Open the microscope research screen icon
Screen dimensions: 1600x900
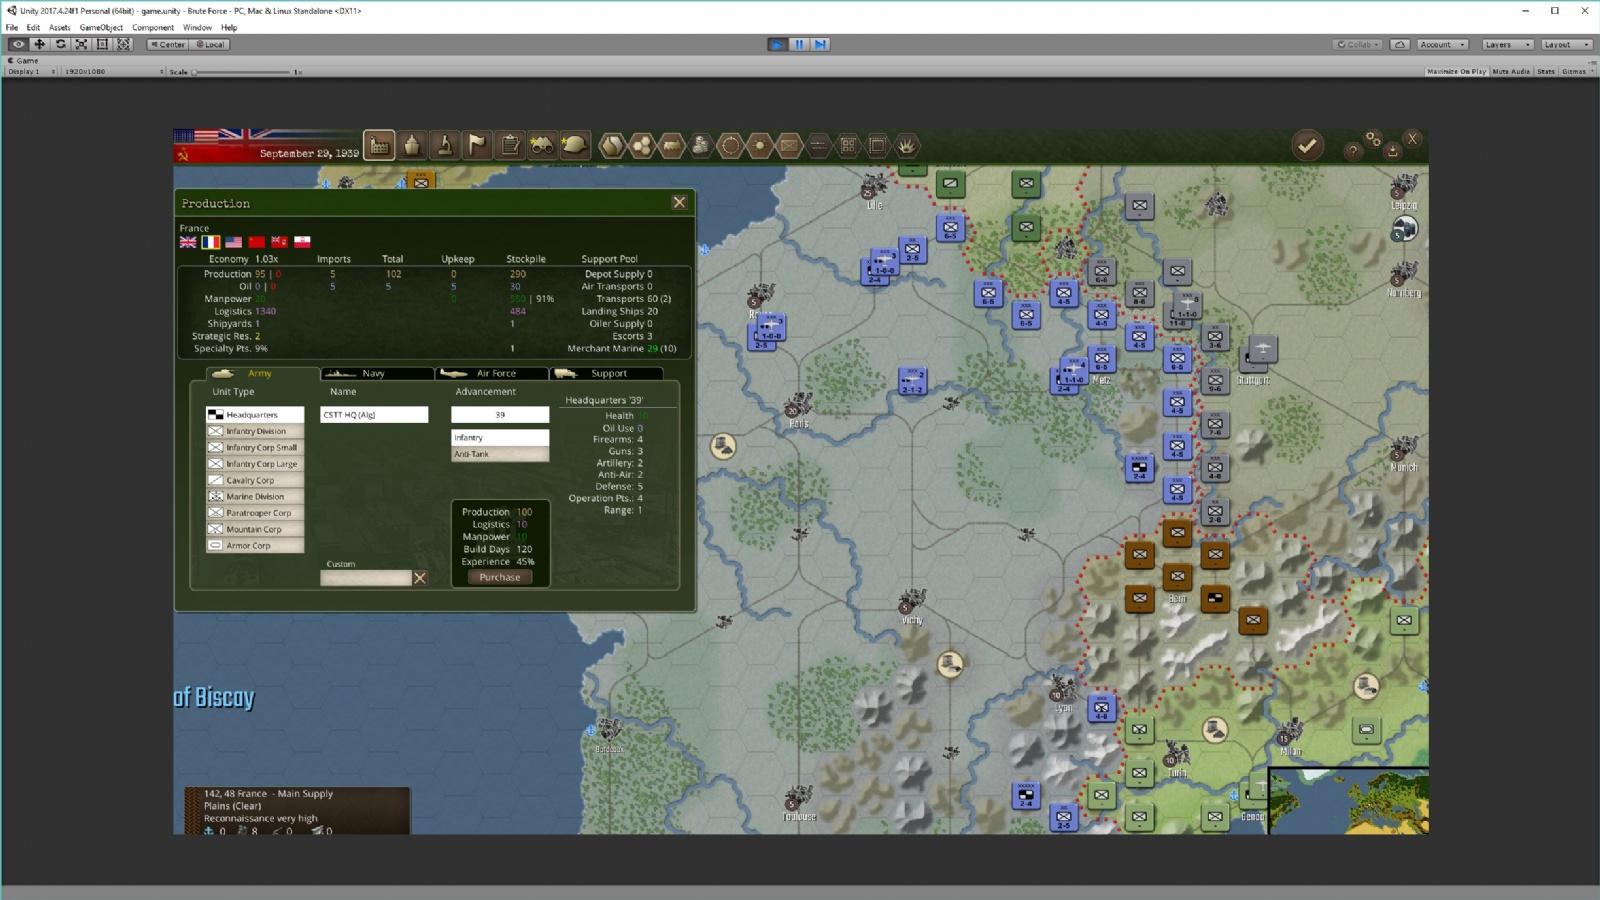444,144
